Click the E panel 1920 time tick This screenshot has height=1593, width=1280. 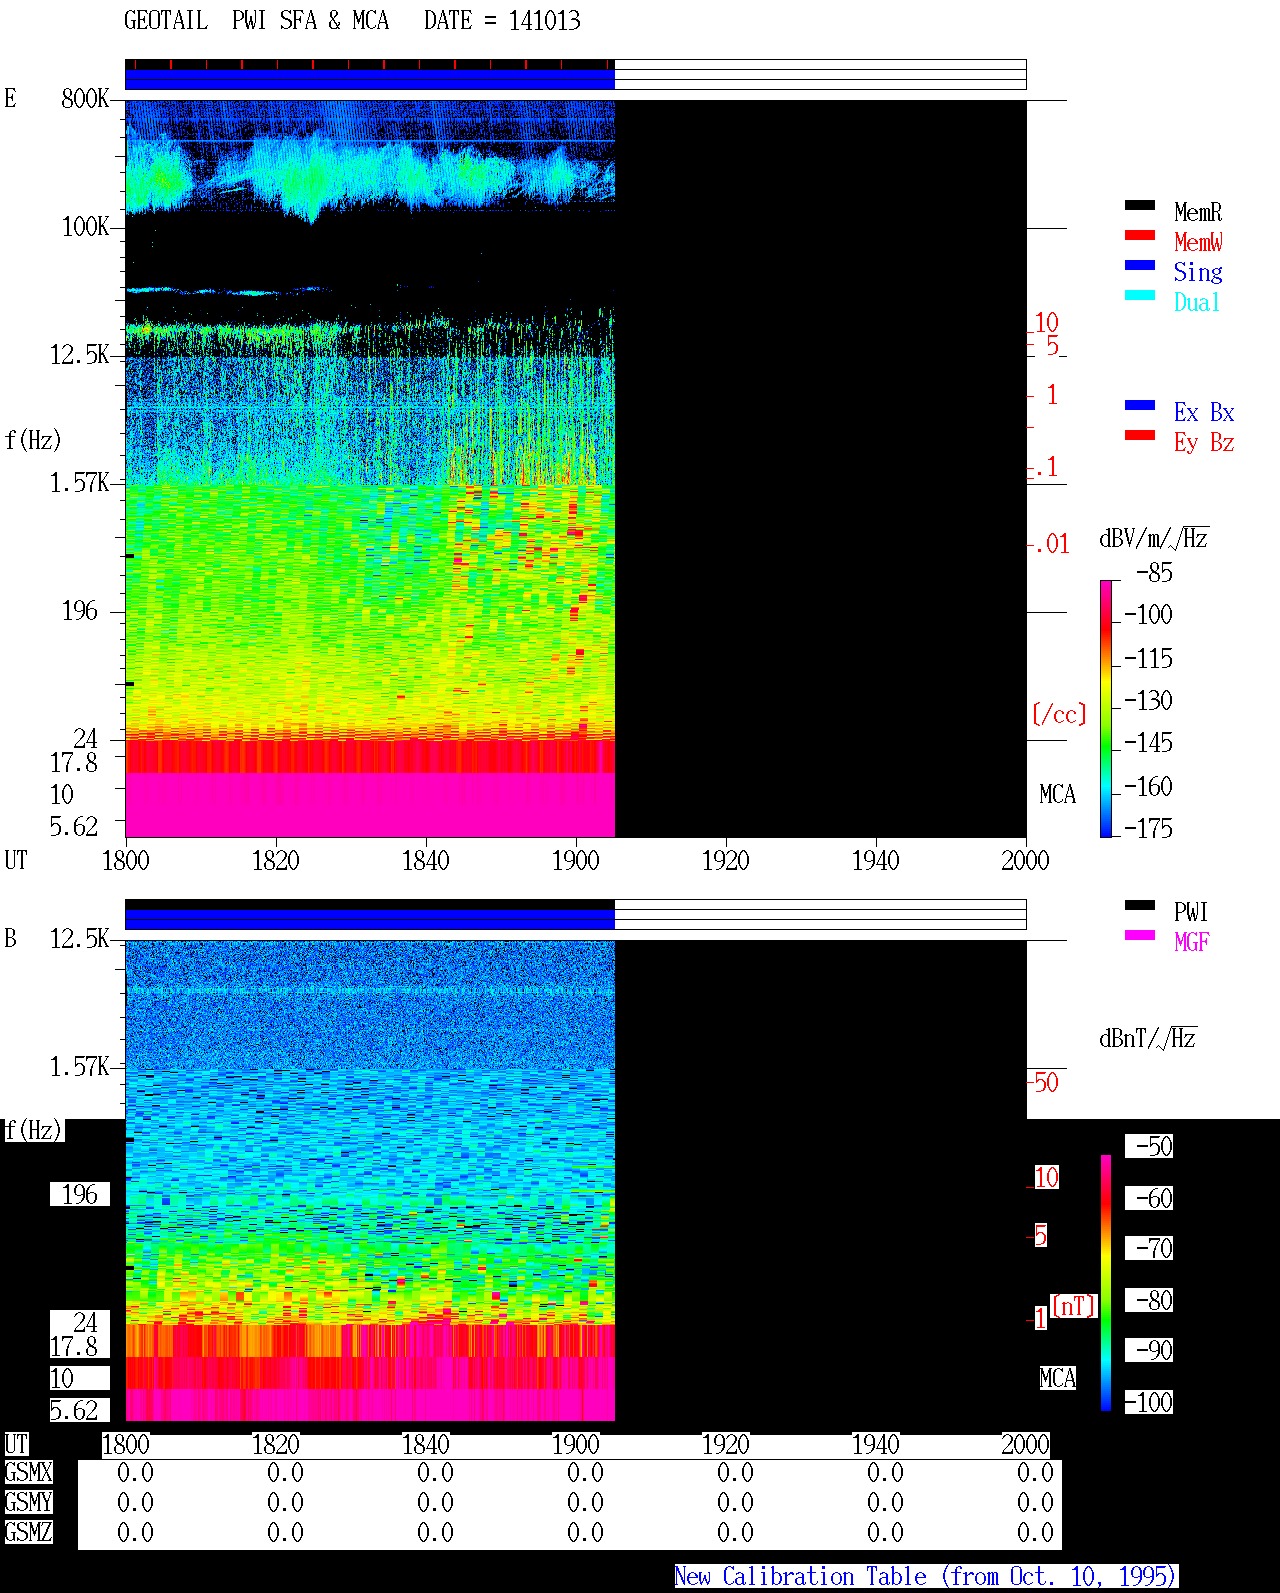click(726, 860)
